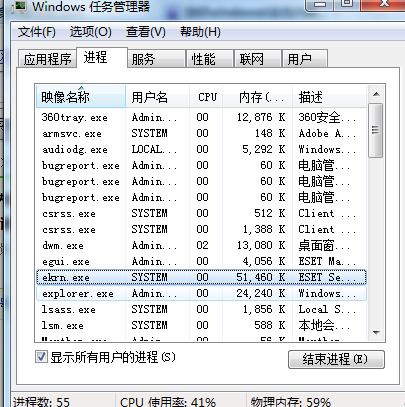
Task: Click the scrollbar down arrow
Action: (376, 332)
